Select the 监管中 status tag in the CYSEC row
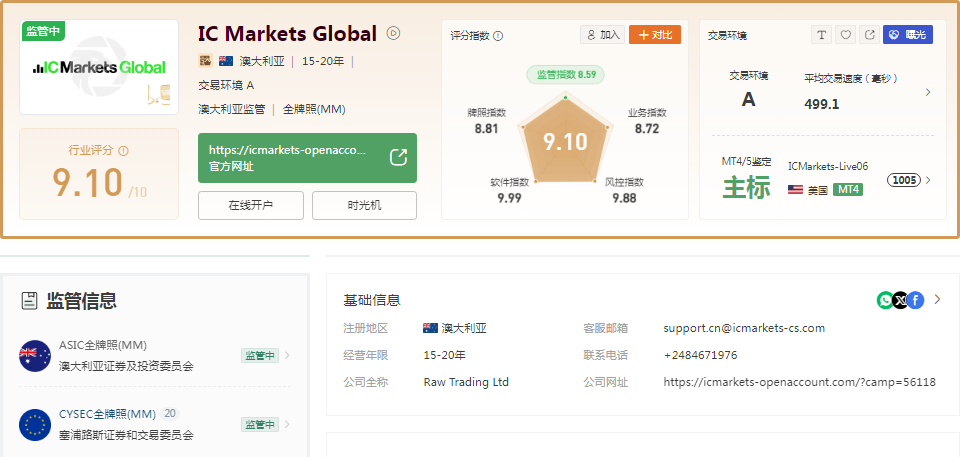Screen dimensions: 960x457 260,424
